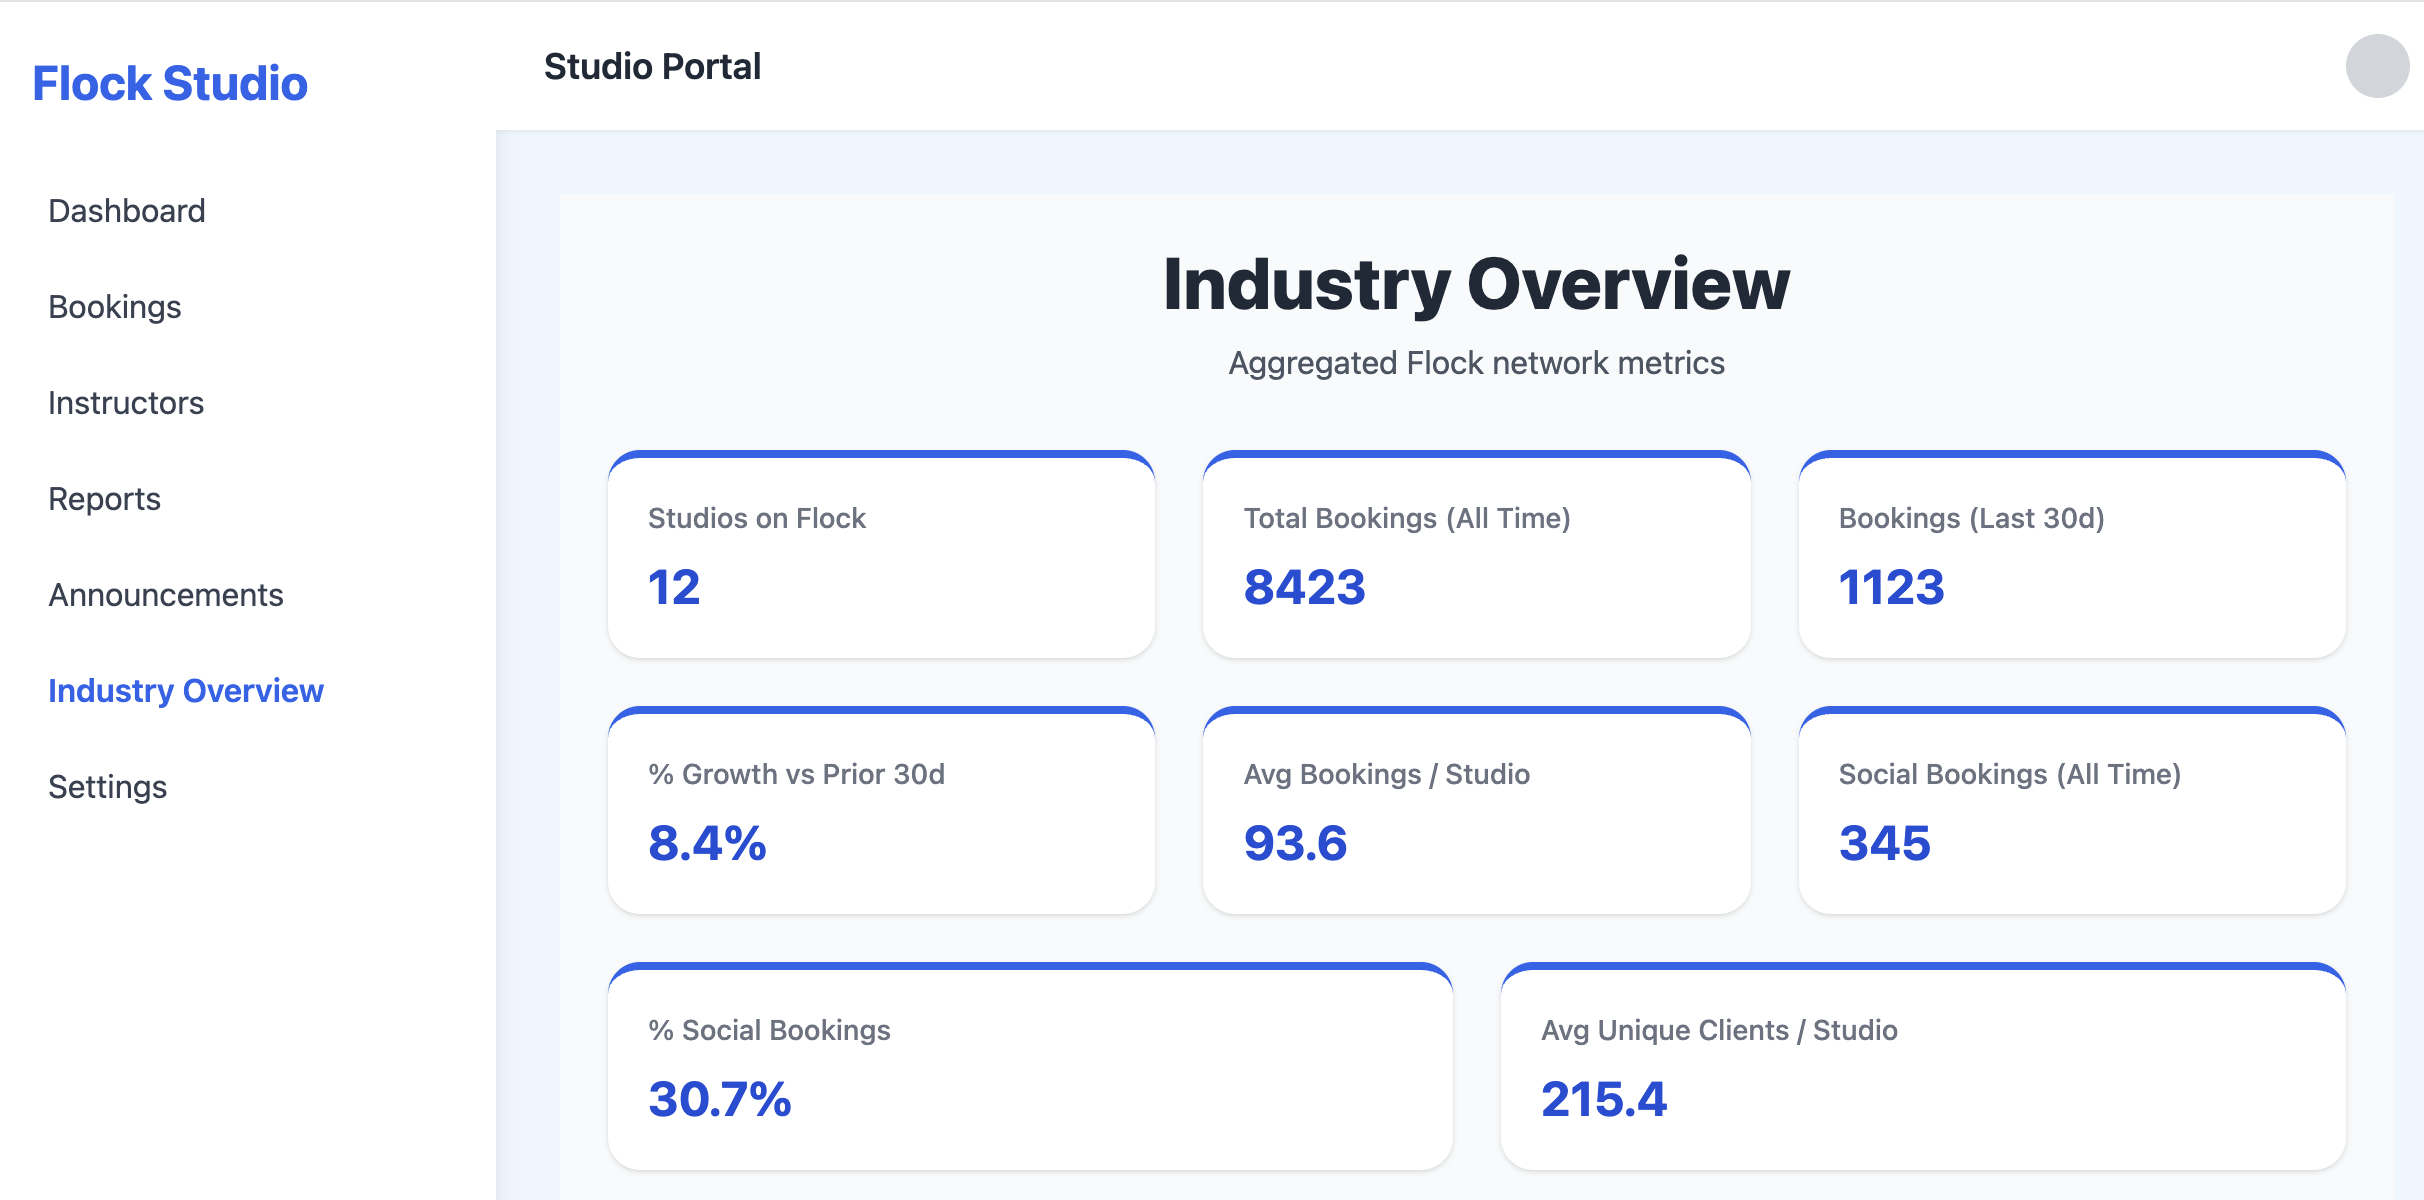Open the user avatar in the top-right corner
The width and height of the screenshot is (2424, 1200).
point(2379,68)
